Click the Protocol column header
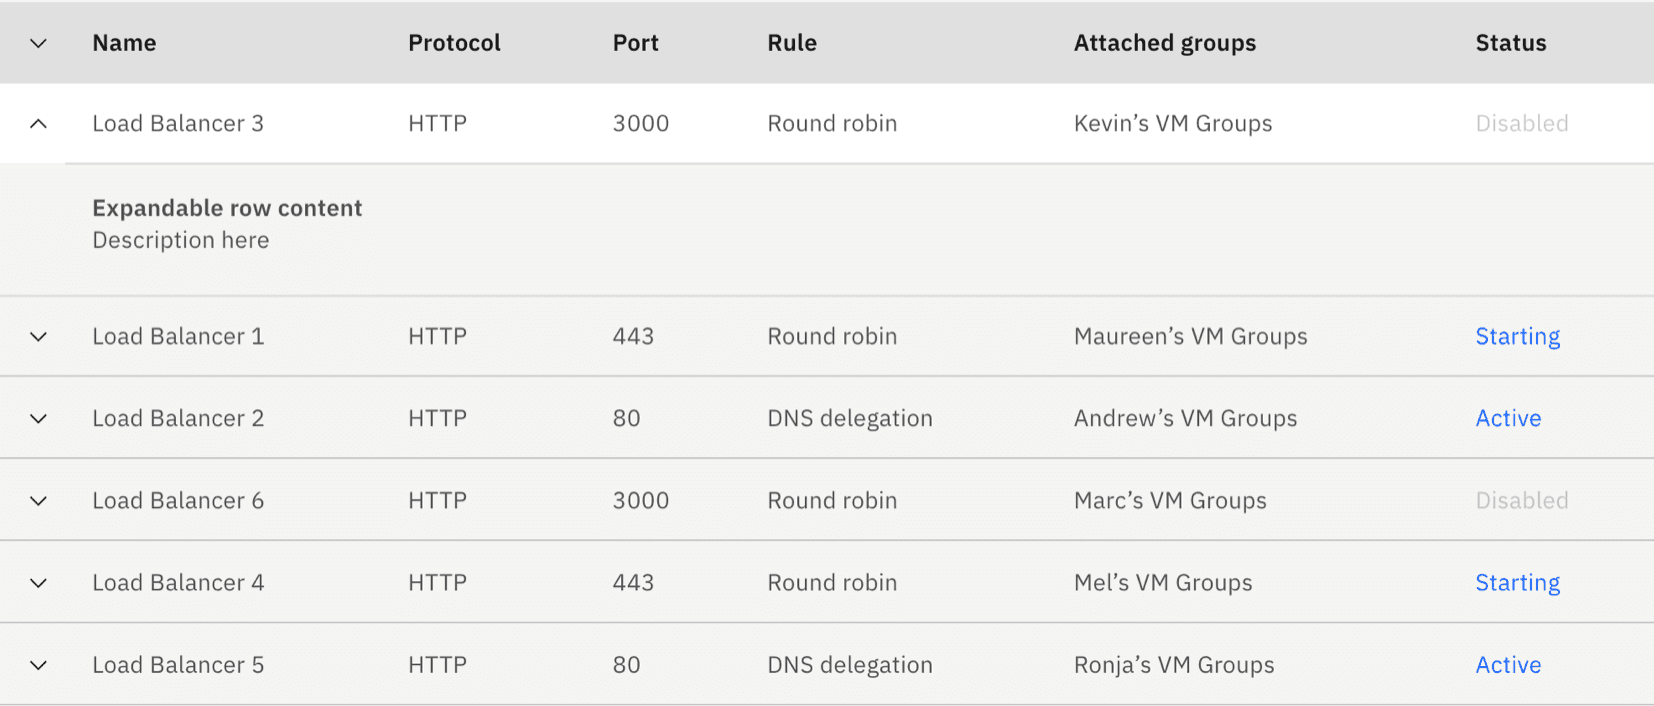The image size is (1654, 706). (454, 43)
